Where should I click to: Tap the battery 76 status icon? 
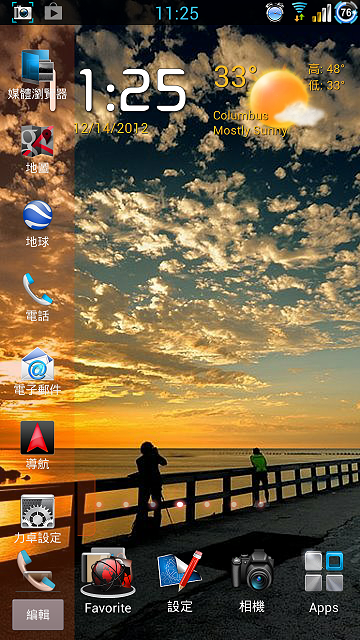[346, 12]
